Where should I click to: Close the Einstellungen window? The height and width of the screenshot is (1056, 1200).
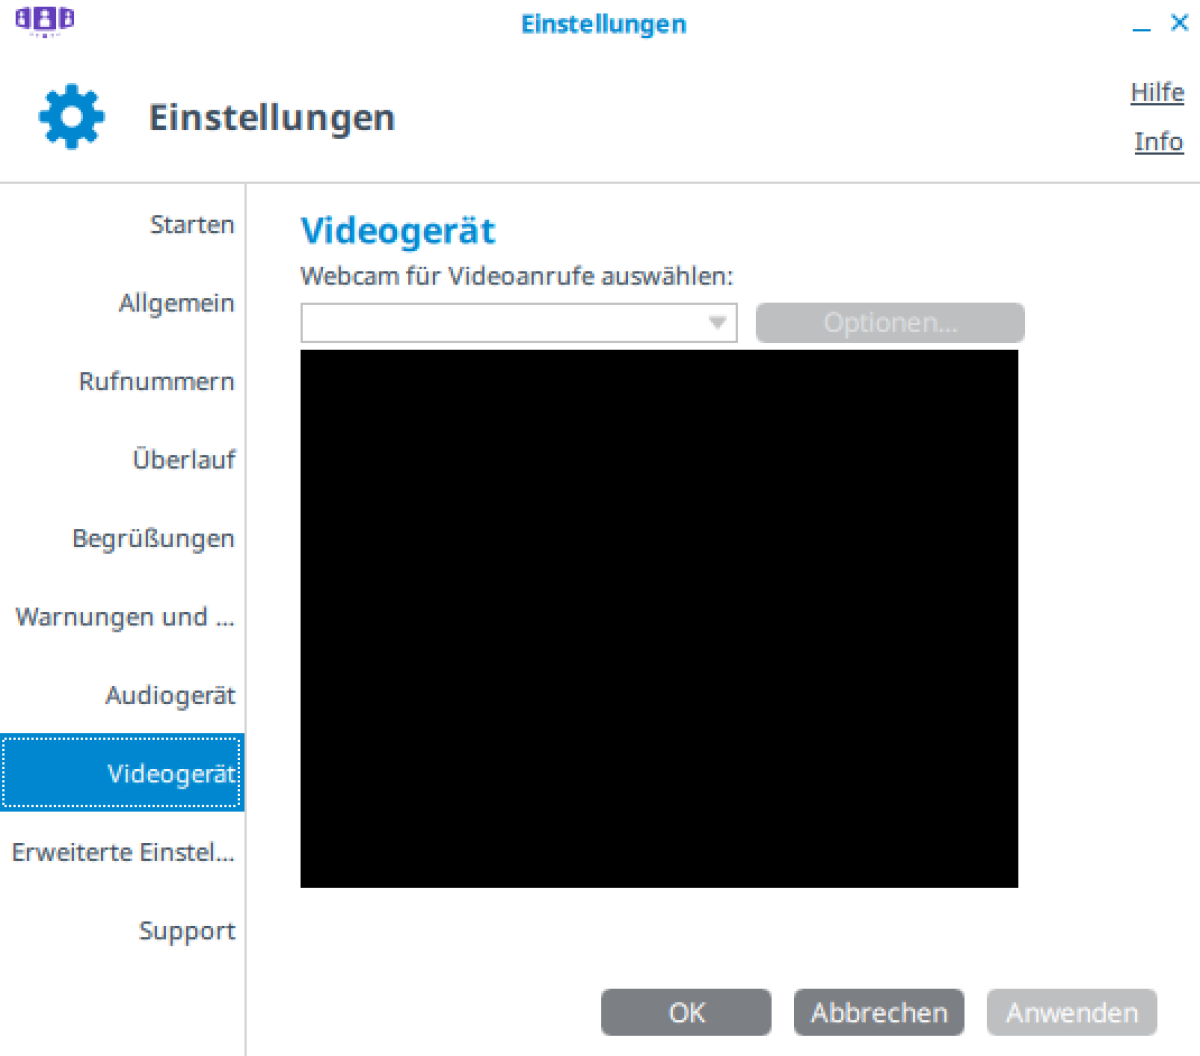point(1179,23)
